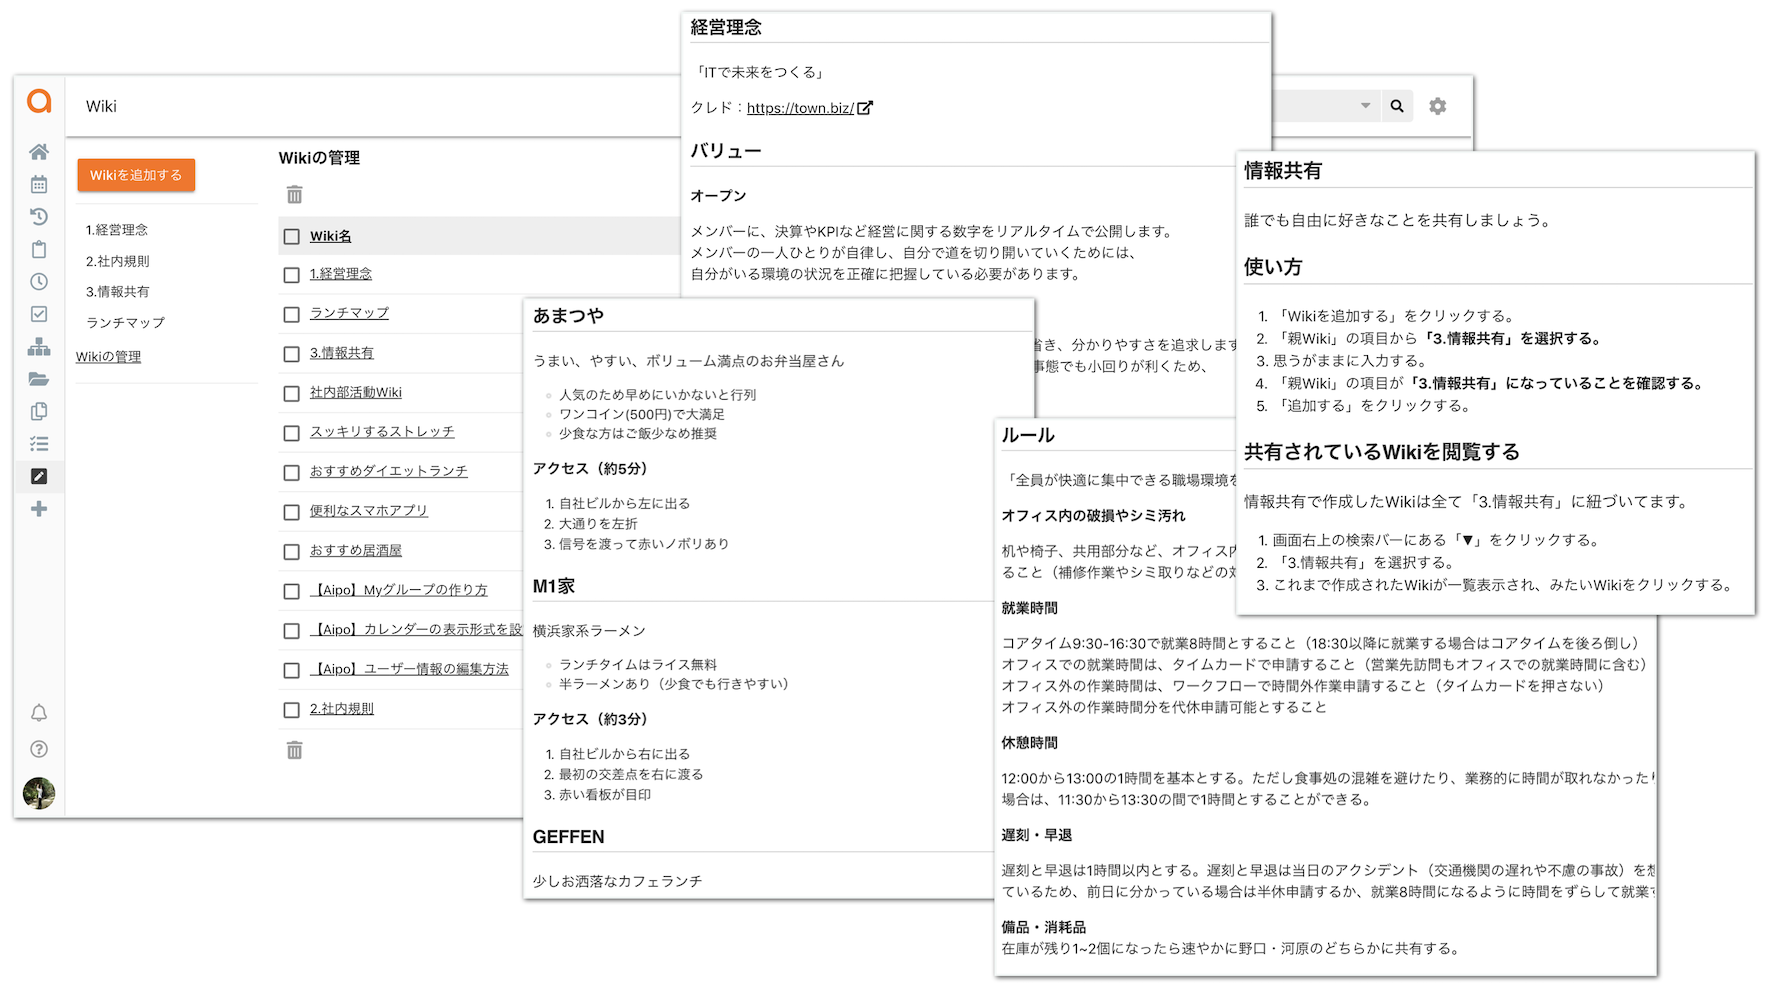
Task: Toggle the select-all checkbox beside Wiki名
Action: (x=292, y=237)
